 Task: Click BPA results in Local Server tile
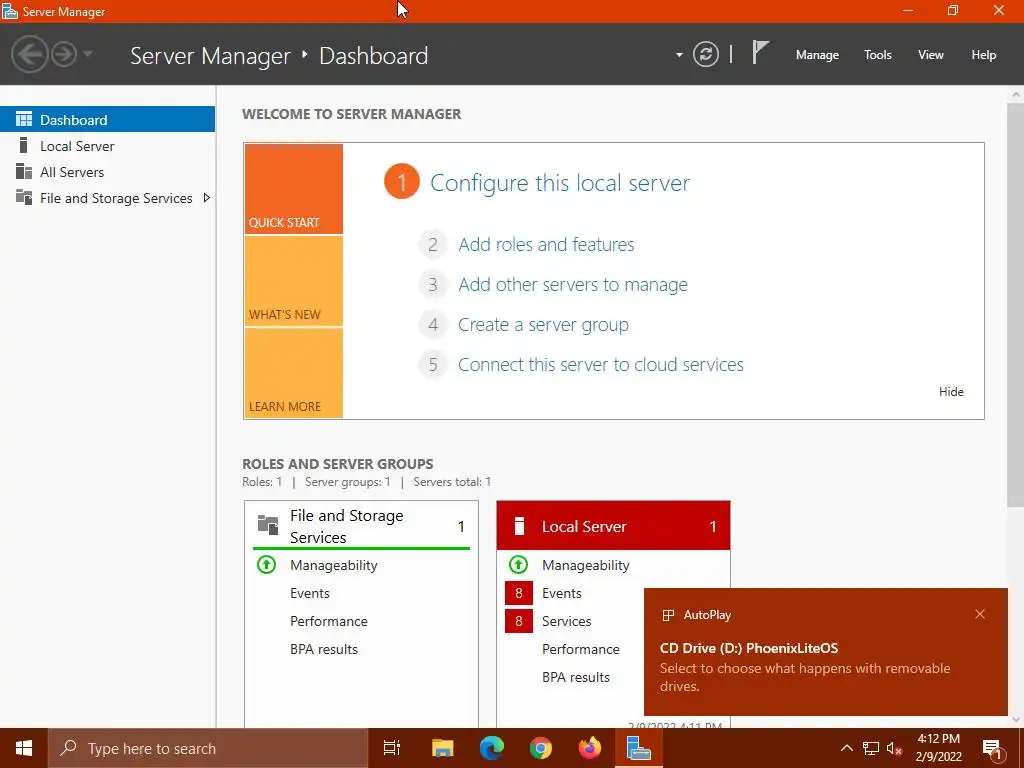click(575, 678)
